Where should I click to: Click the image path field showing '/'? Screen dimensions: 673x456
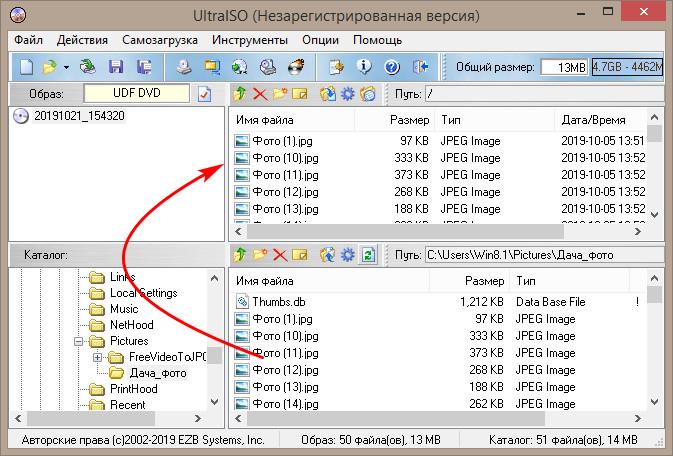pyautogui.click(x=544, y=94)
